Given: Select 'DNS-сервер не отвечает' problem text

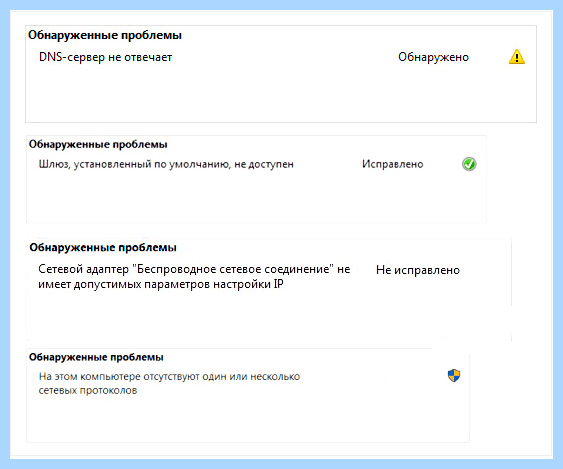Looking at the screenshot, I should 105,57.
